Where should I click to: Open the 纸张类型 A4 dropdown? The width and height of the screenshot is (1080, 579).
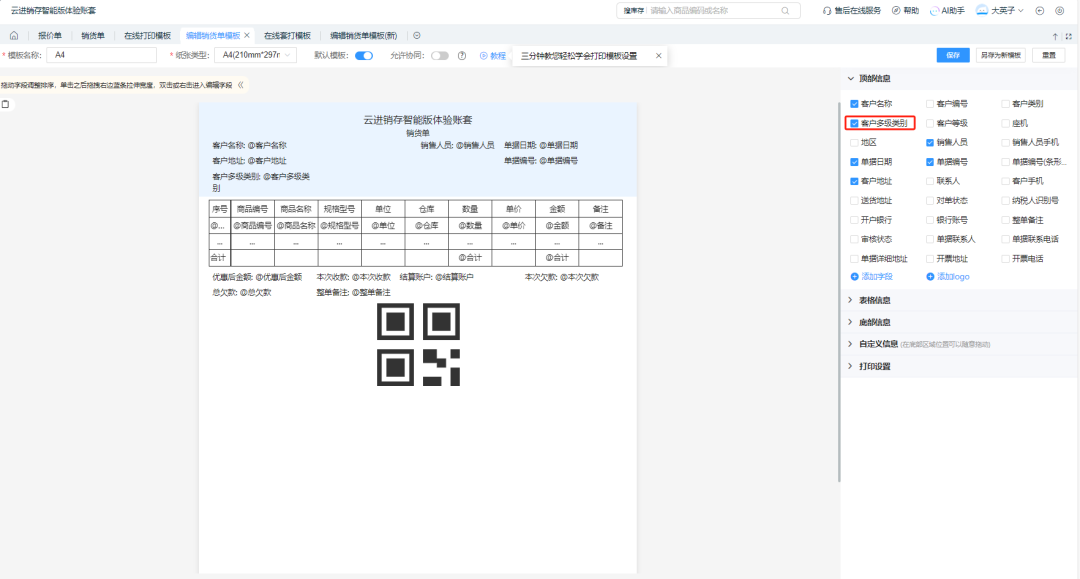tap(256, 55)
